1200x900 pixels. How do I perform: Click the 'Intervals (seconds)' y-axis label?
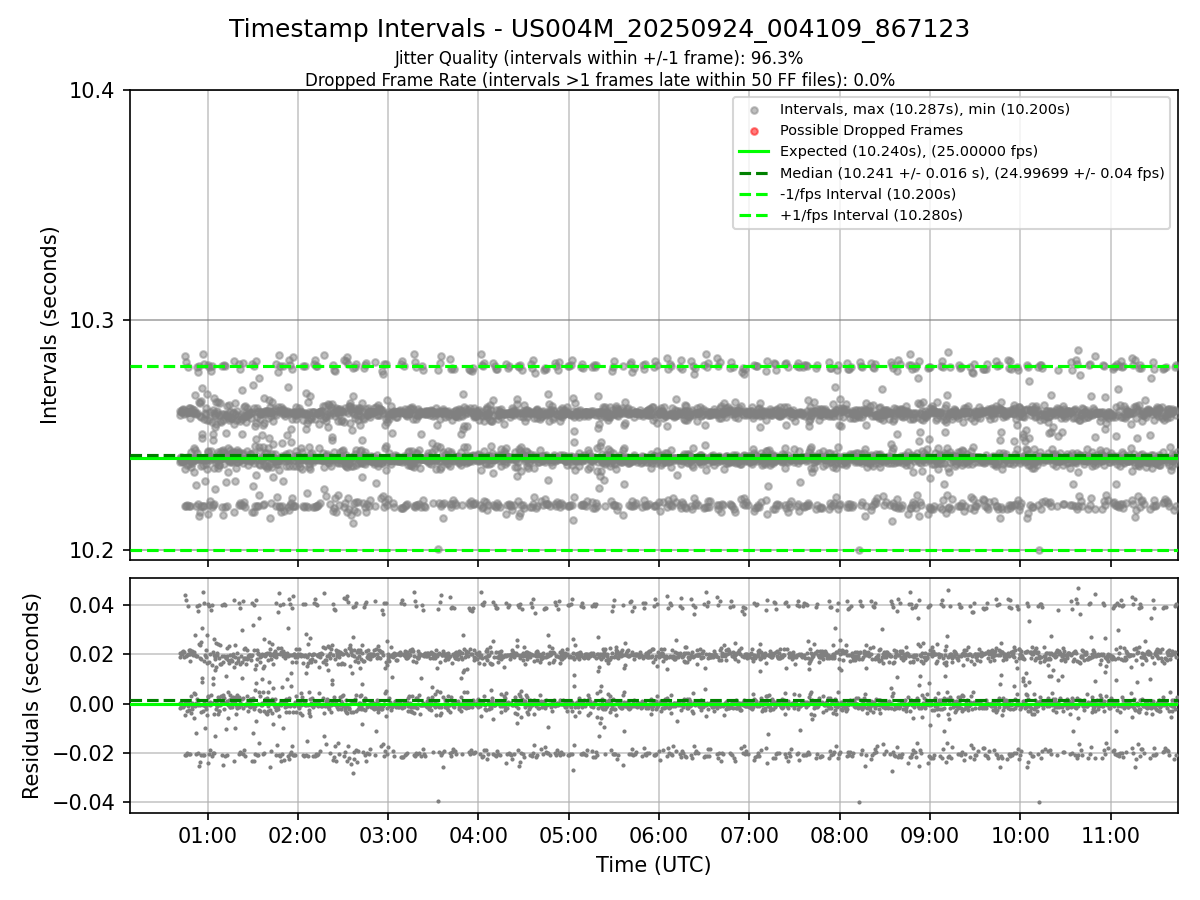[x=50, y=325]
